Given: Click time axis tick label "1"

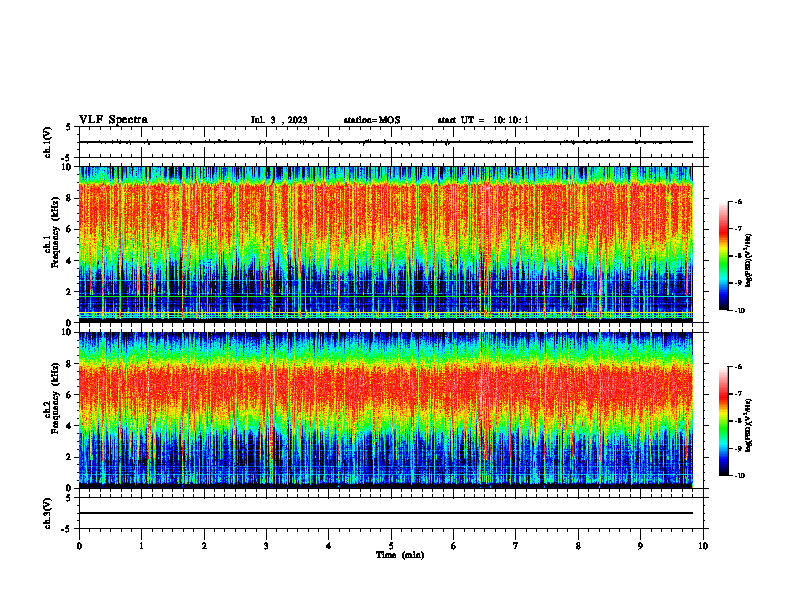Looking at the screenshot, I should coord(141,546).
